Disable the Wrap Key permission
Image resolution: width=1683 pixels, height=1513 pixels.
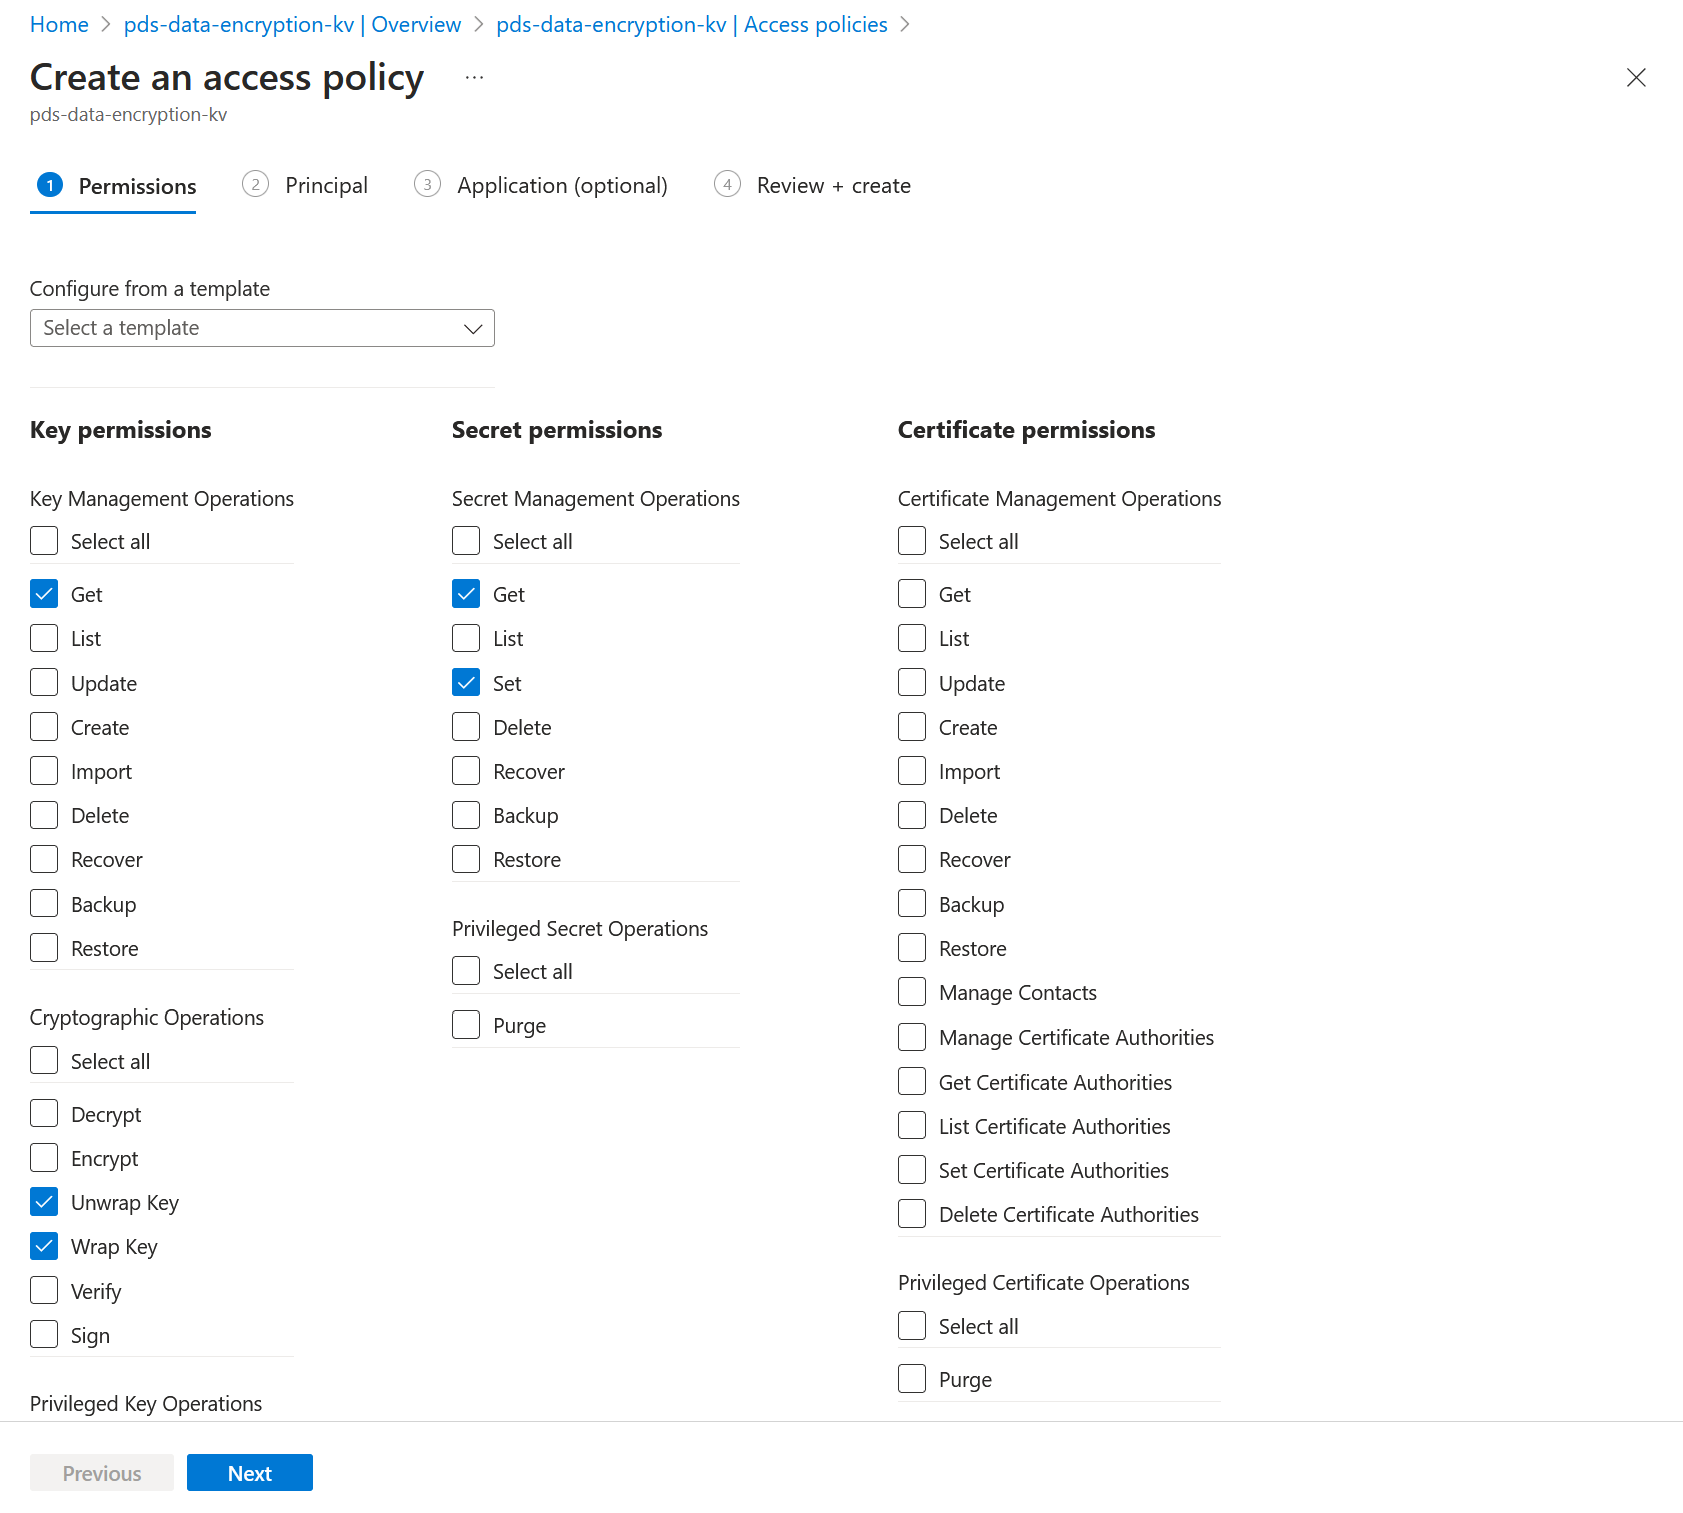43,1245
